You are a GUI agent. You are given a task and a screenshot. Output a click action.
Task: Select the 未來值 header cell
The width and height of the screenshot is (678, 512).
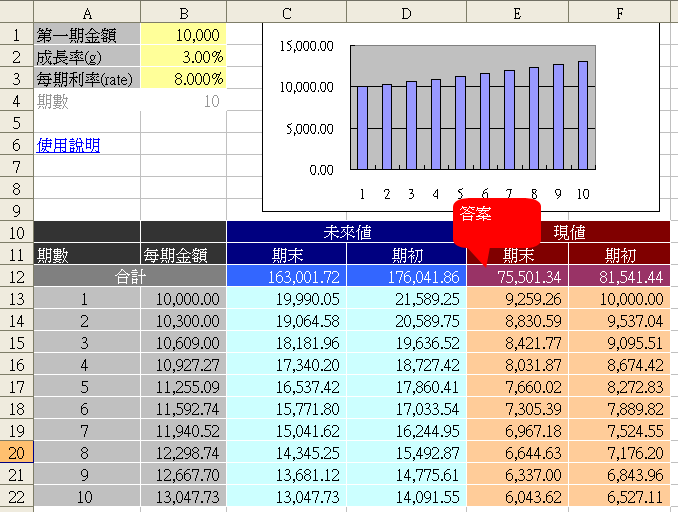(346, 232)
